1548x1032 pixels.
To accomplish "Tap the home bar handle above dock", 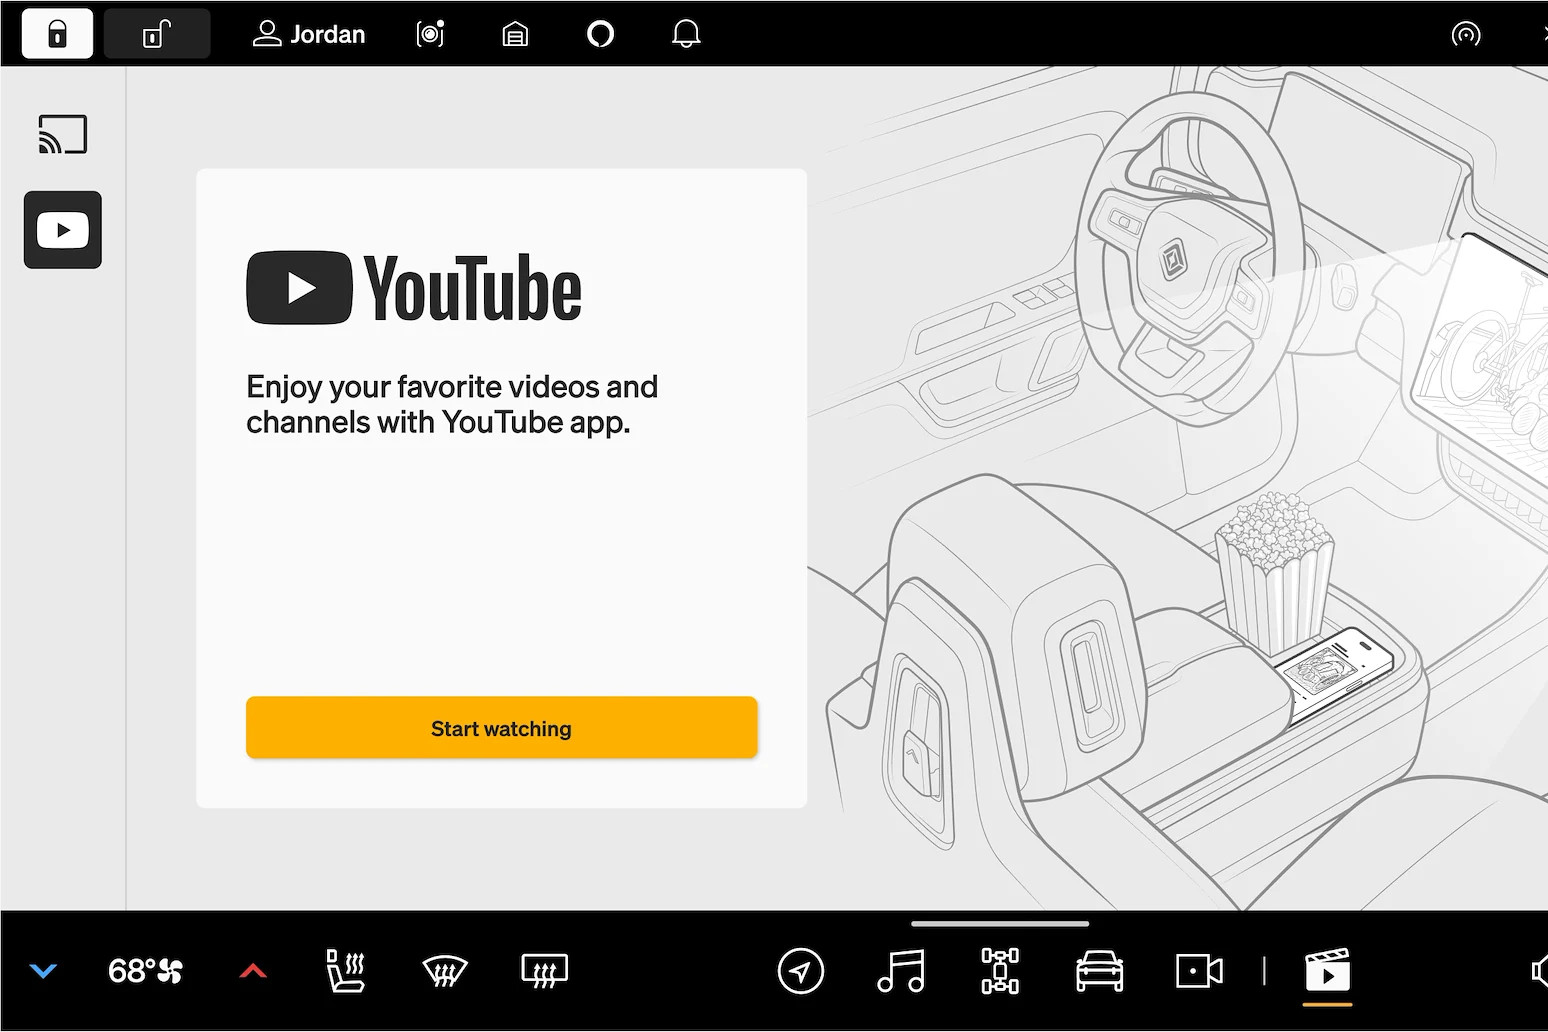I will pos(1000,924).
